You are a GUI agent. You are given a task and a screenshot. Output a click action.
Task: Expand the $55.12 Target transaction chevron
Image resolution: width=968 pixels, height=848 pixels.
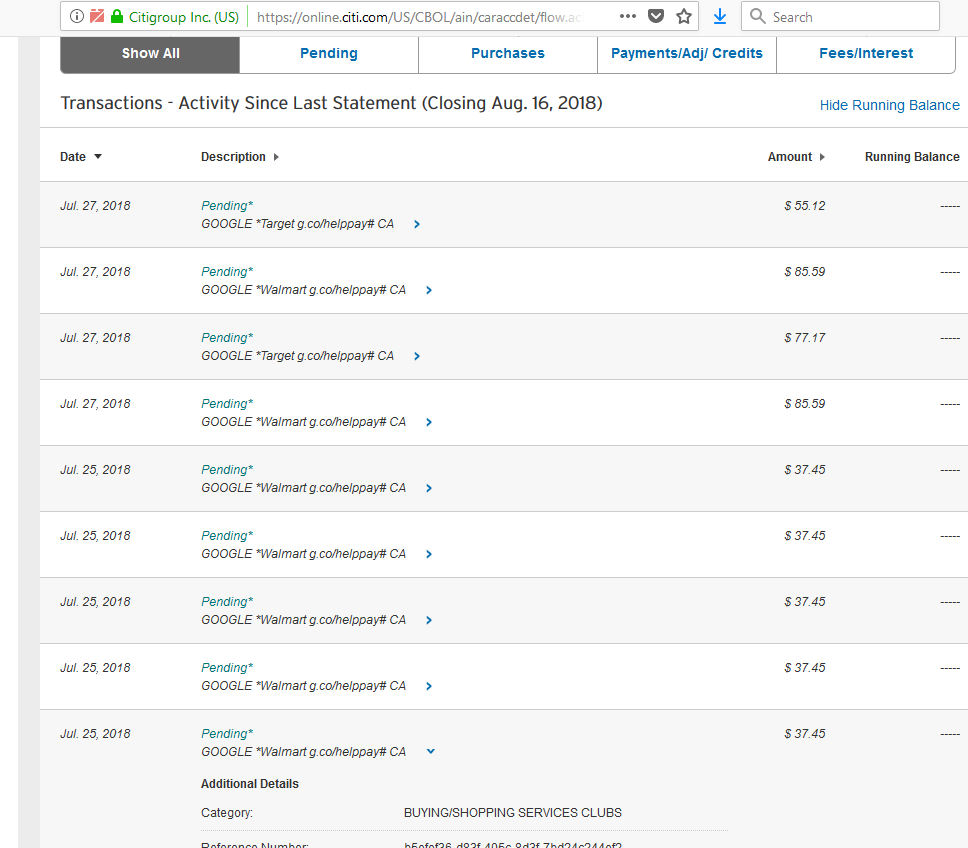[x=417, y=224]
